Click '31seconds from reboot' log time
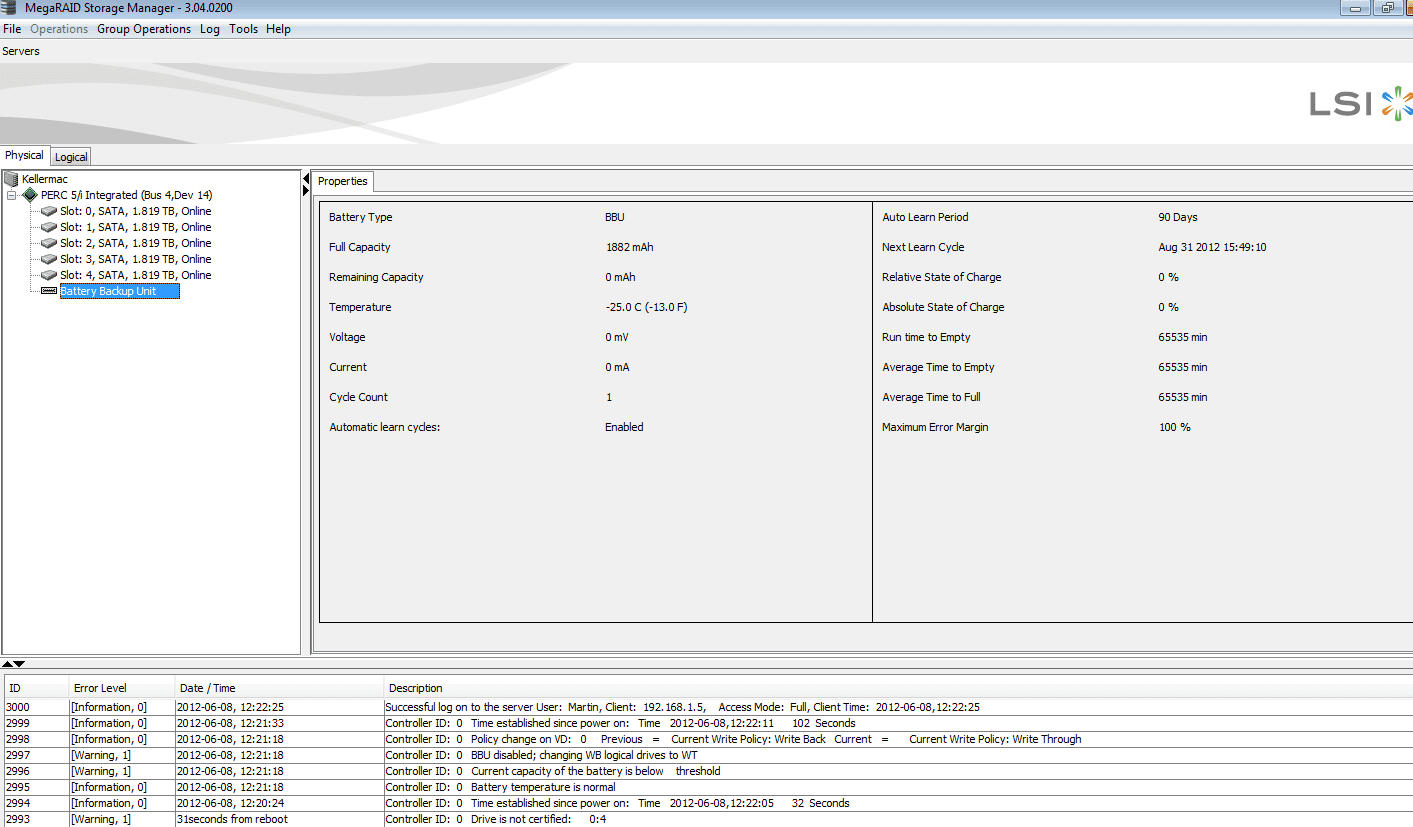Screen dimensions: 1413x827 point(232,819)
